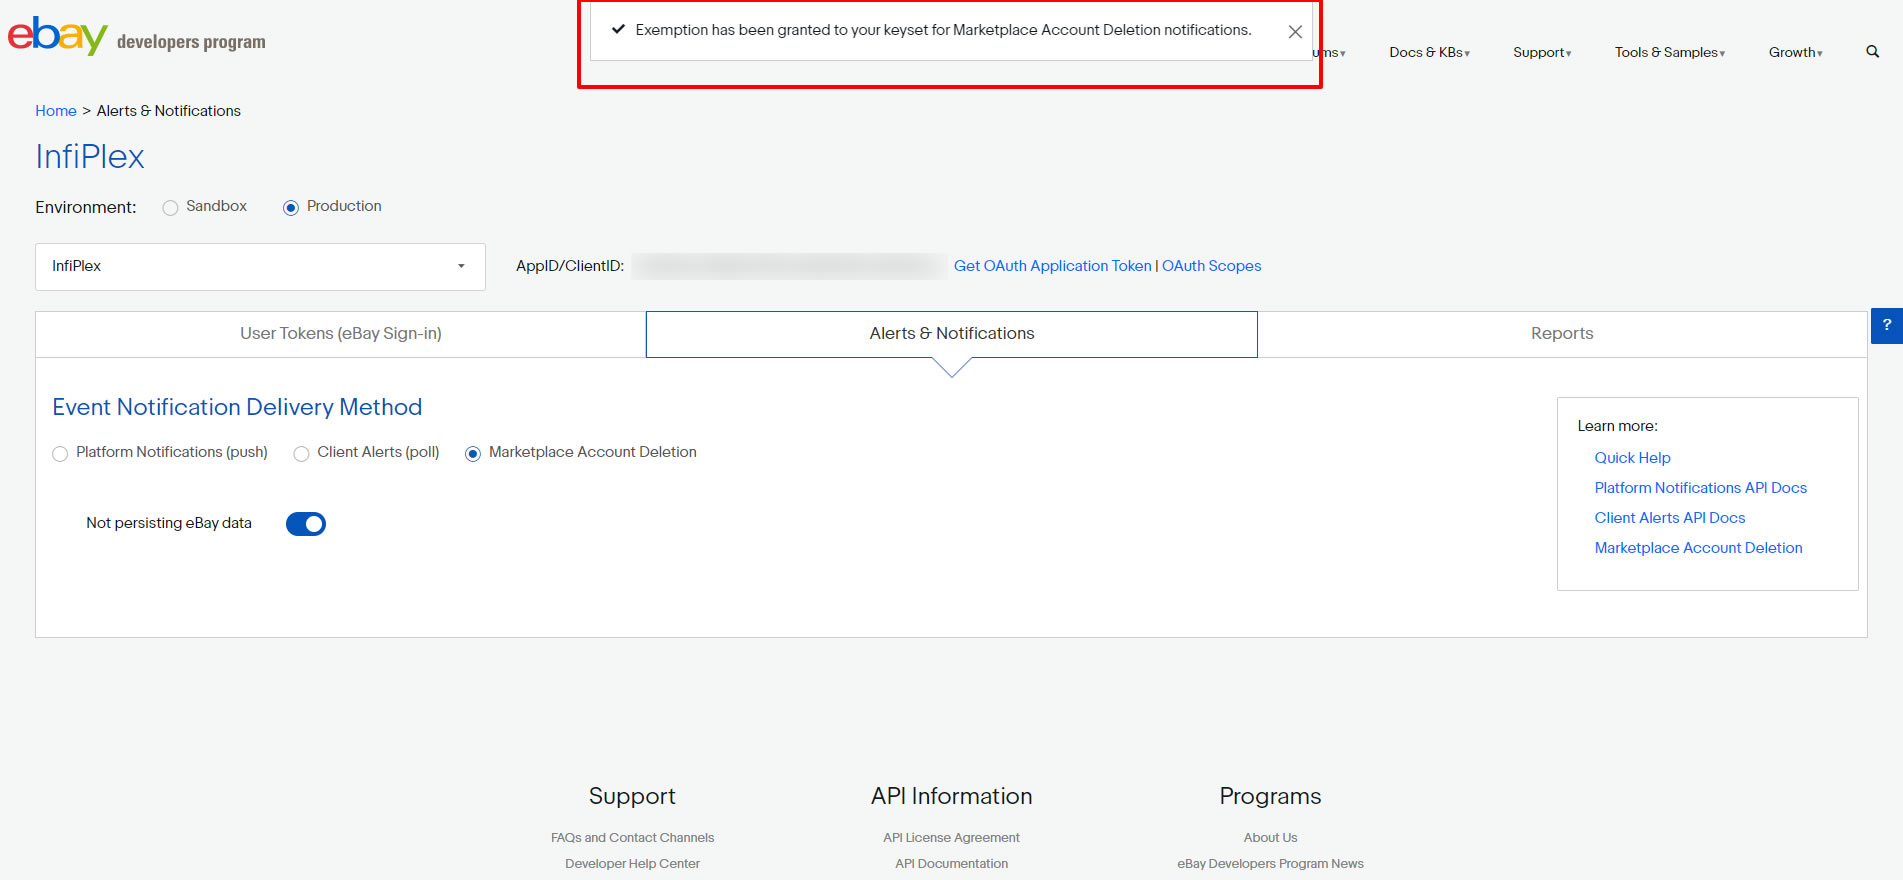Open the InfiPlex keyset dropdown
The width and height of the screenshot is (1903, 880).
260,267
